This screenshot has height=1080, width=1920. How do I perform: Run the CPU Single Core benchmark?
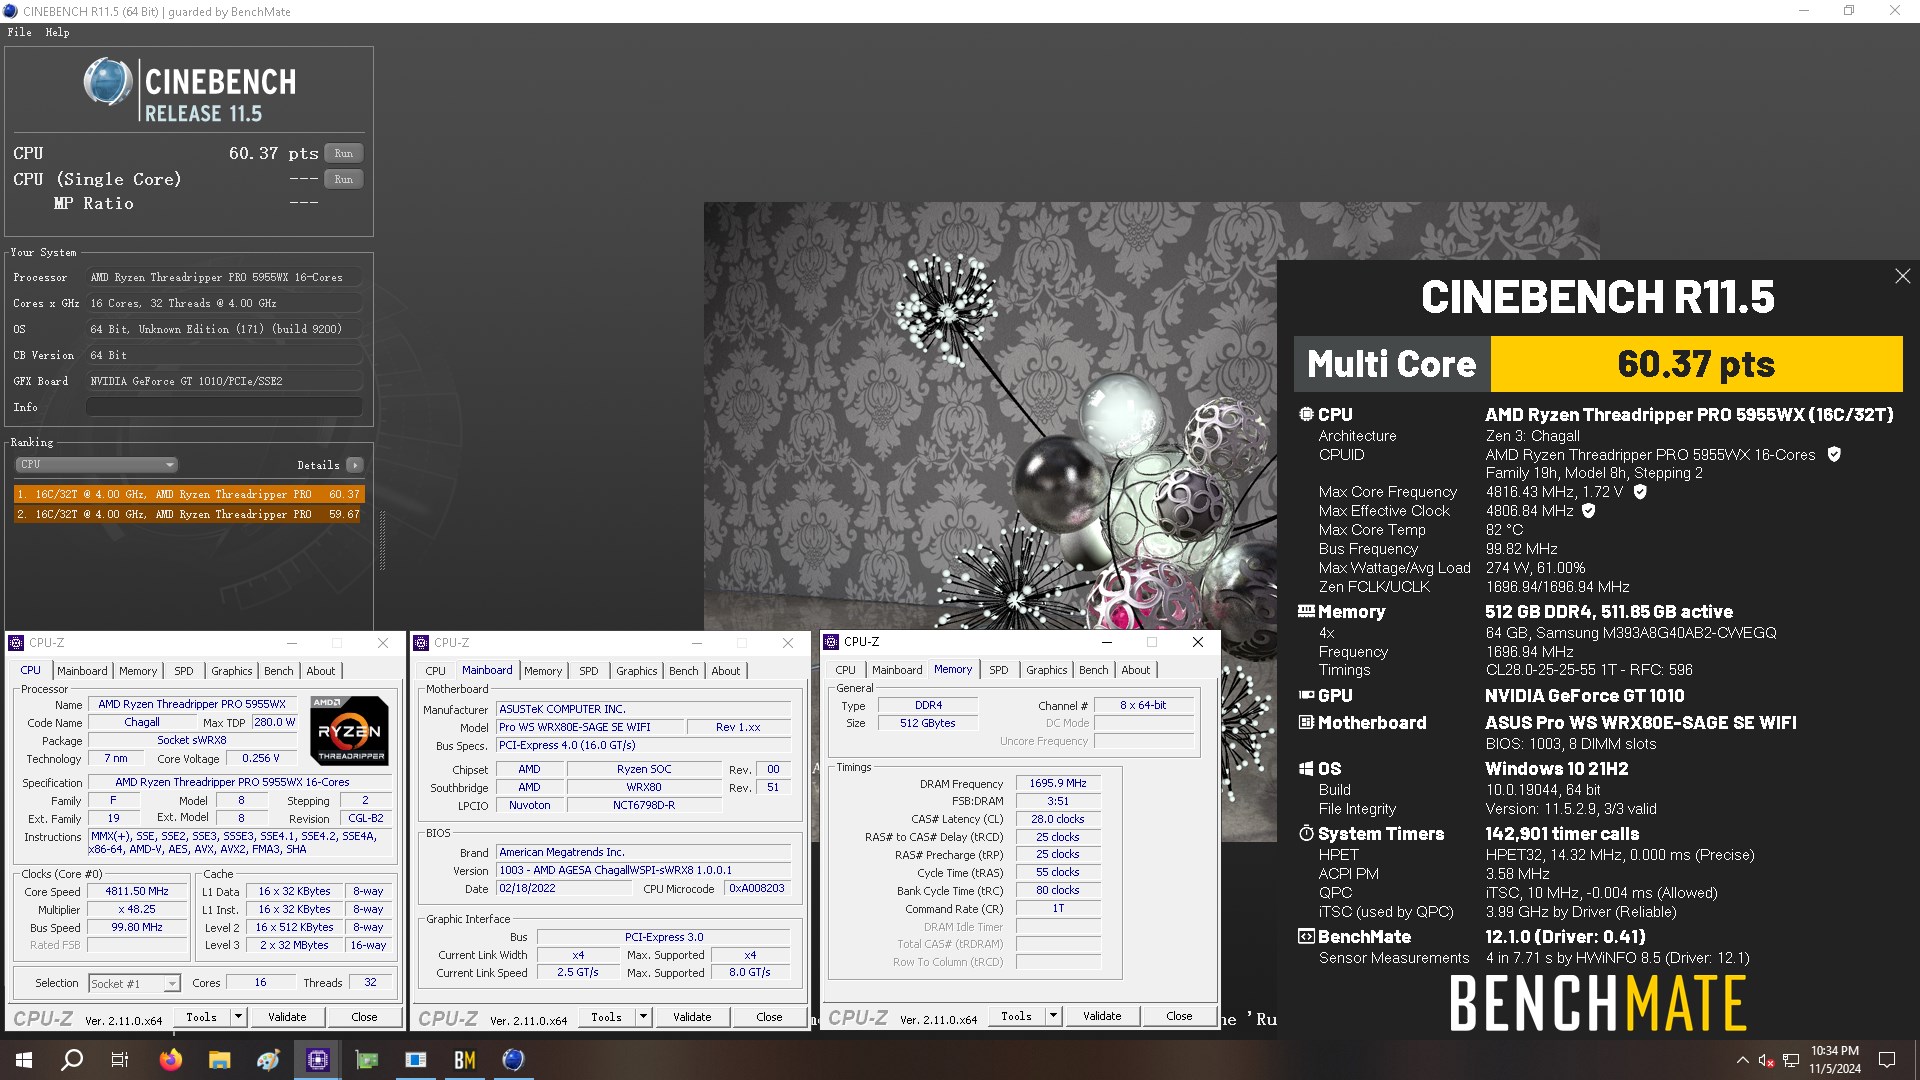tap(343, 179)
